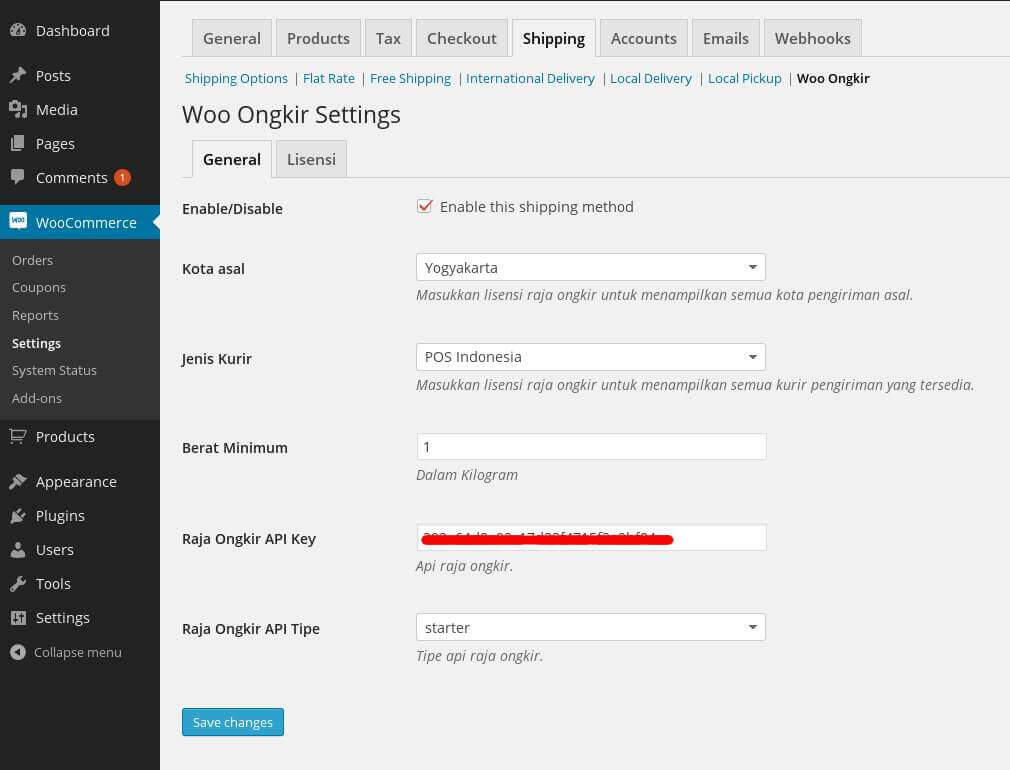Switch to the Products settings tab
This screenshot has width=1010, height=770.
pos(318,39)
